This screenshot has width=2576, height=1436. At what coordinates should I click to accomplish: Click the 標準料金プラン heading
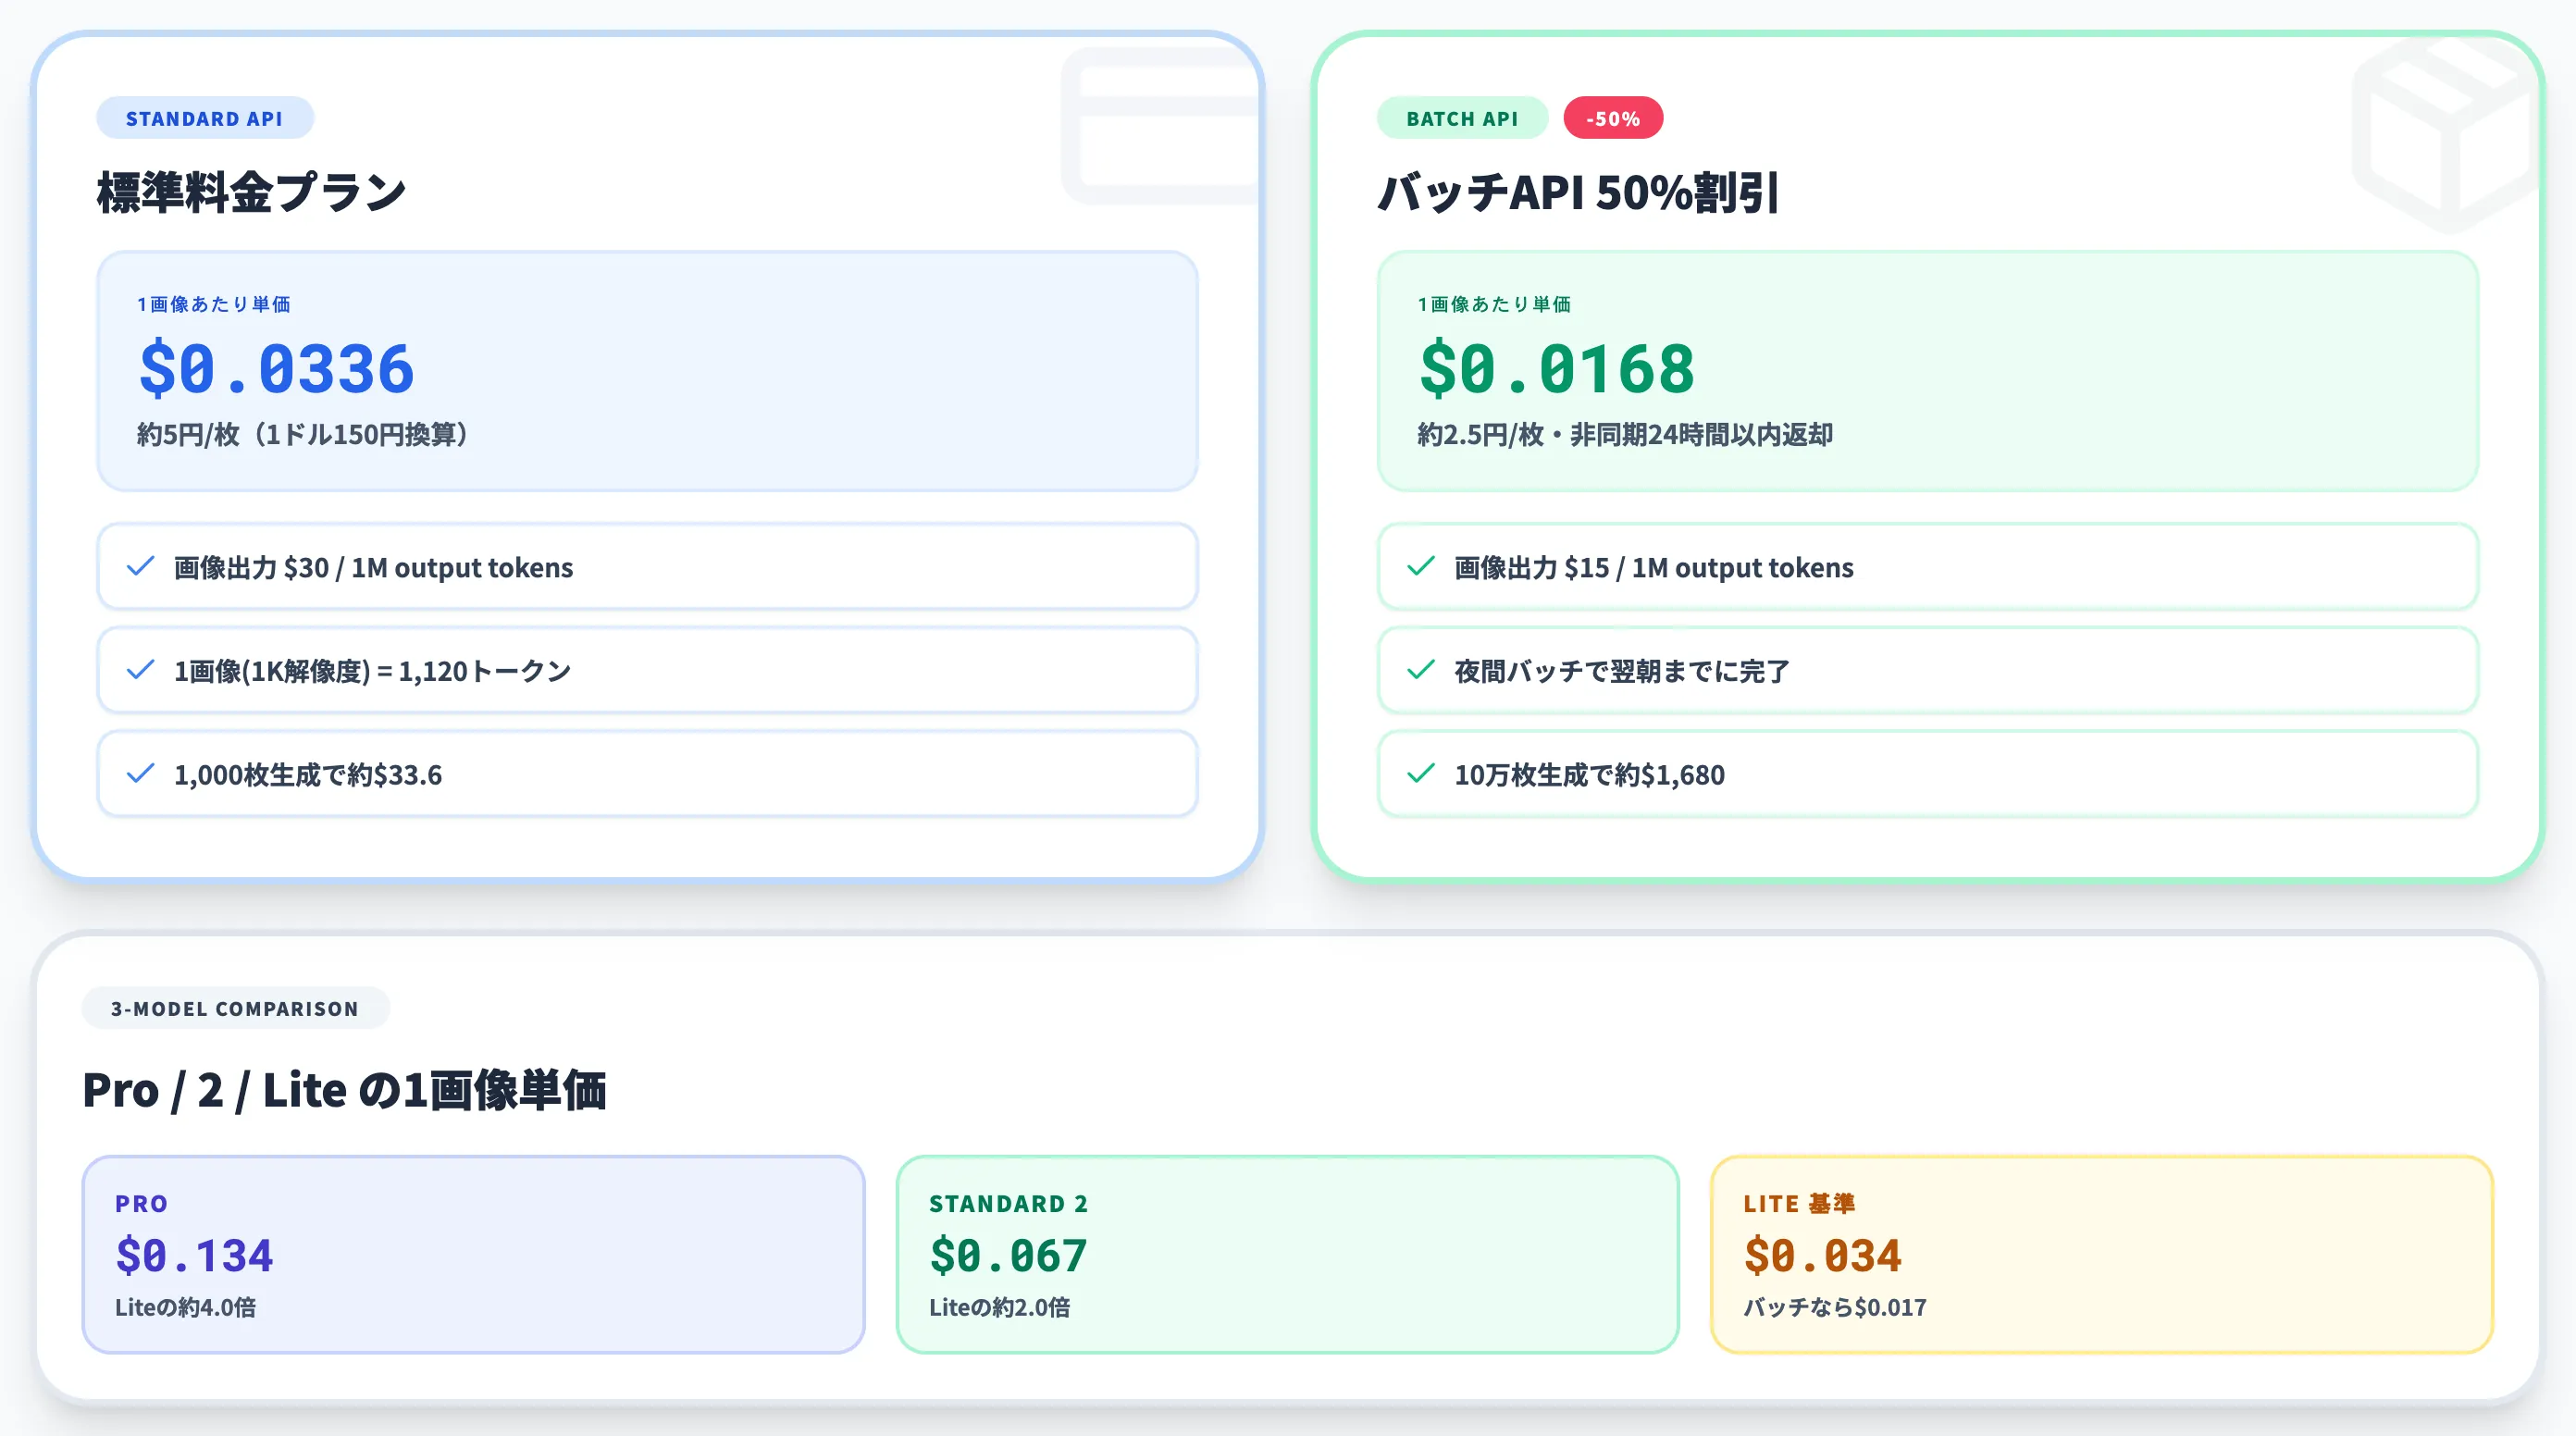click(252, 192)
